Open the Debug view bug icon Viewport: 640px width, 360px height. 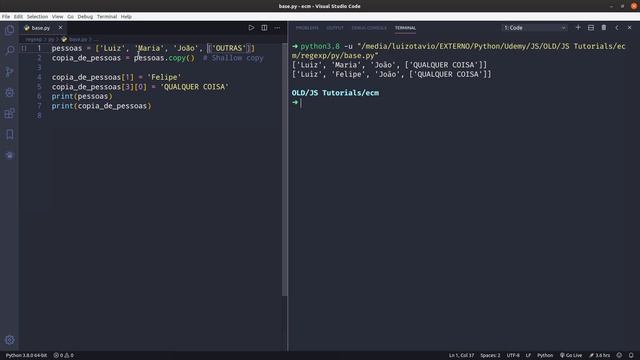pos(9,93)
